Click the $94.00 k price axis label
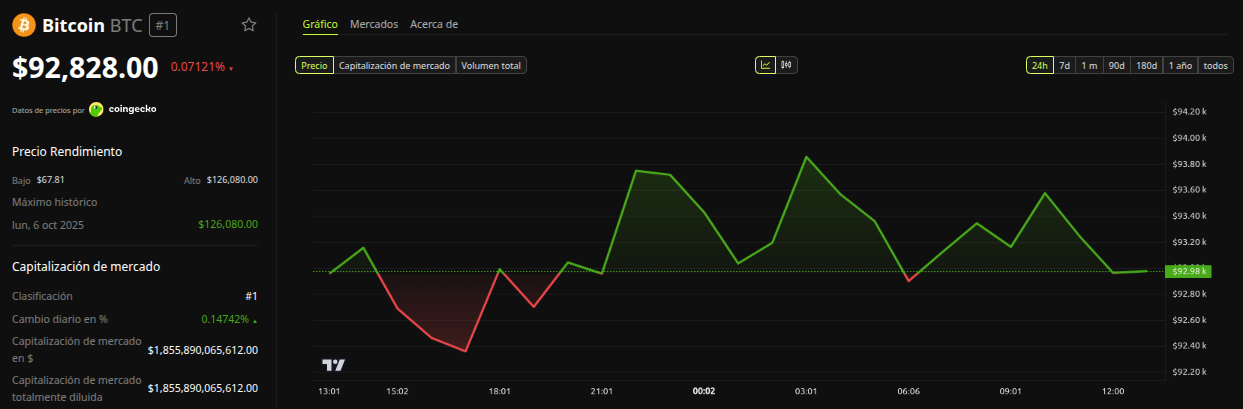Viewport: 1243px width, 409px height. tap(1190, 138)
